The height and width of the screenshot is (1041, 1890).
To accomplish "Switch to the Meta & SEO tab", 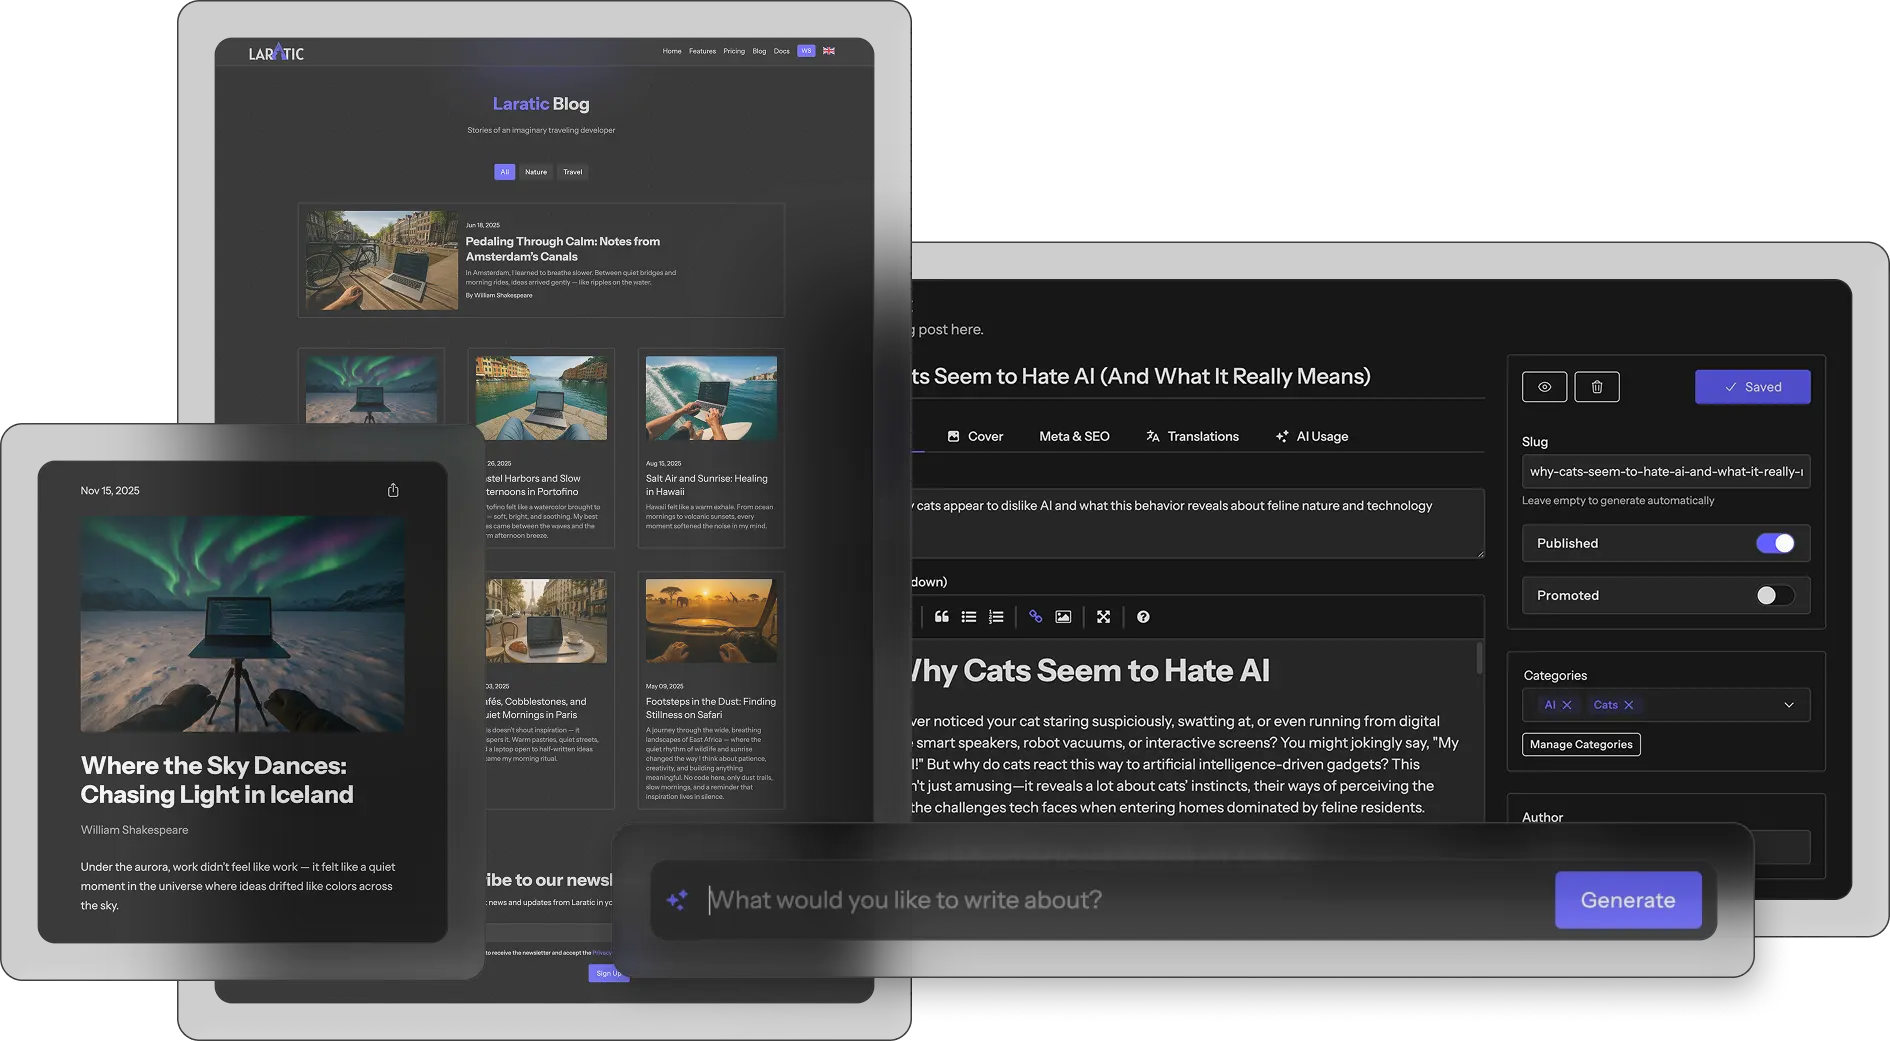I will (x=1074, y=436).
